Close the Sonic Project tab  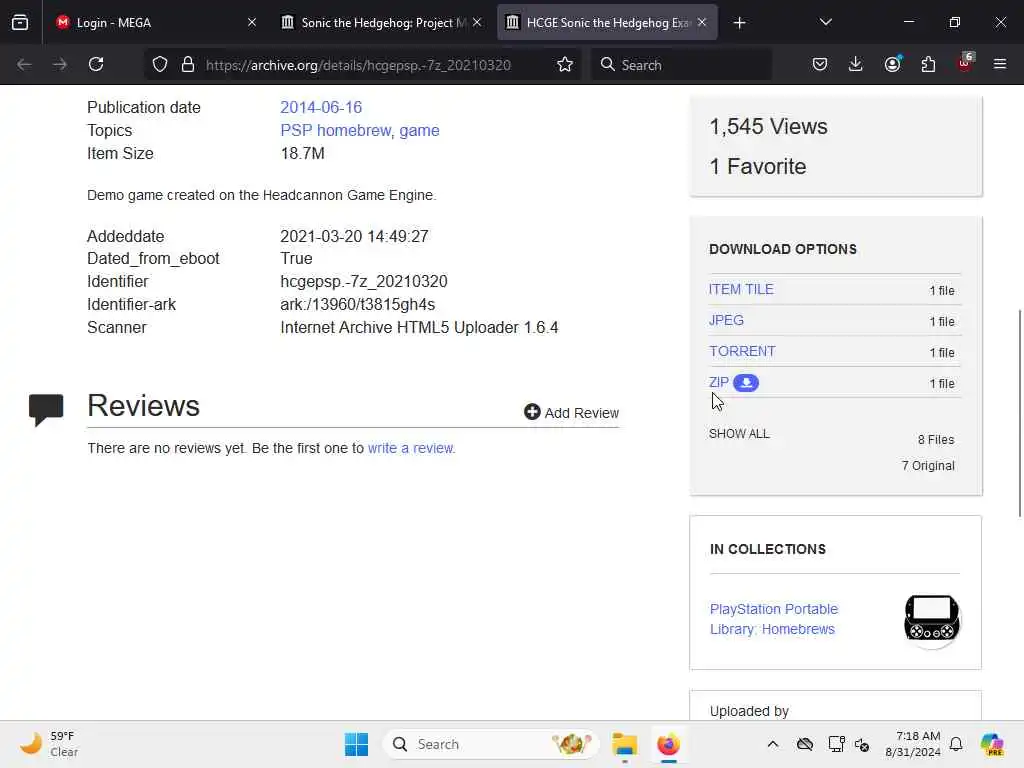(477, 23)
